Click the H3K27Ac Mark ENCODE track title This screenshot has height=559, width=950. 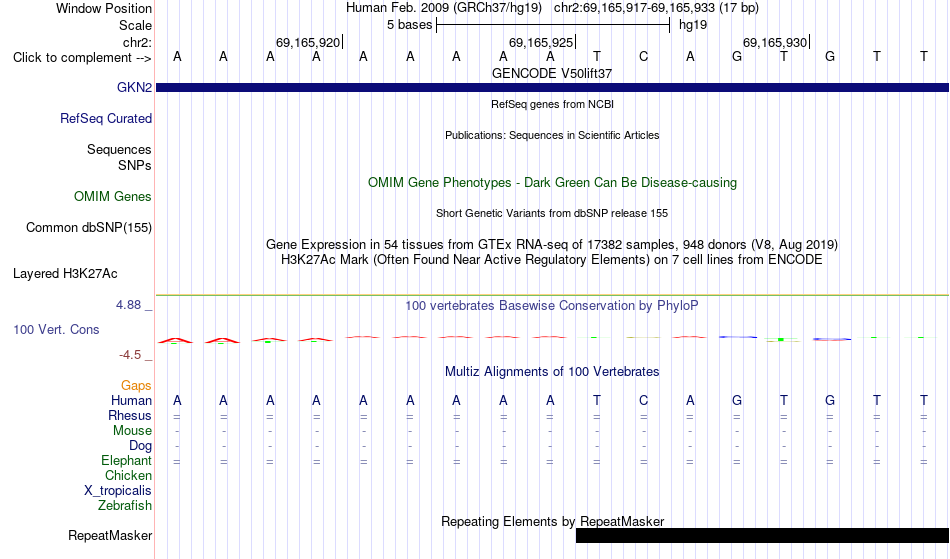[552, 260]
